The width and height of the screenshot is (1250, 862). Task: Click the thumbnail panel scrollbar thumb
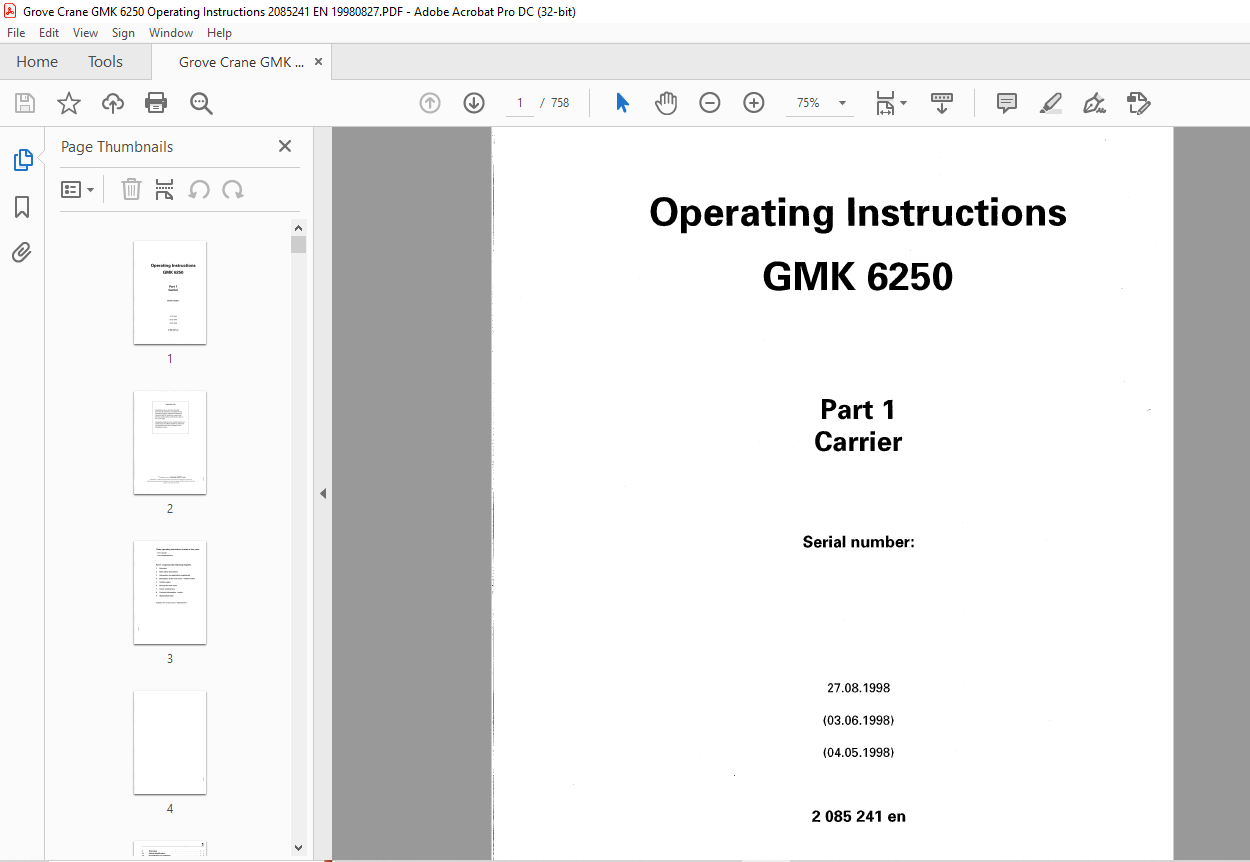coord(299,245)
